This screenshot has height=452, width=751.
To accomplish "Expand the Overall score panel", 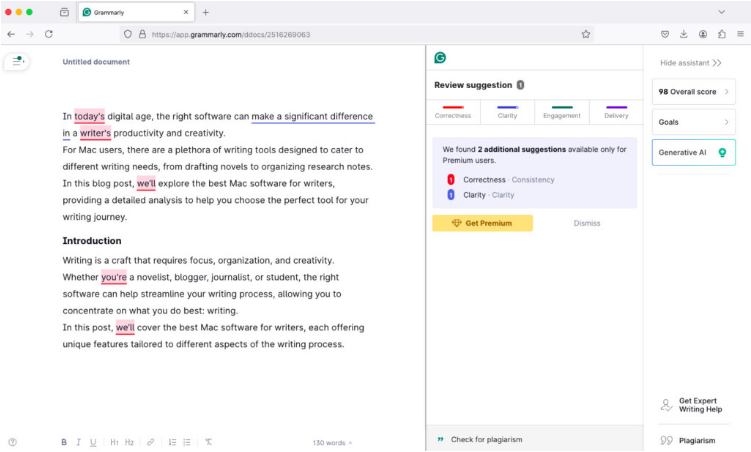I will [x=693, y=92].
